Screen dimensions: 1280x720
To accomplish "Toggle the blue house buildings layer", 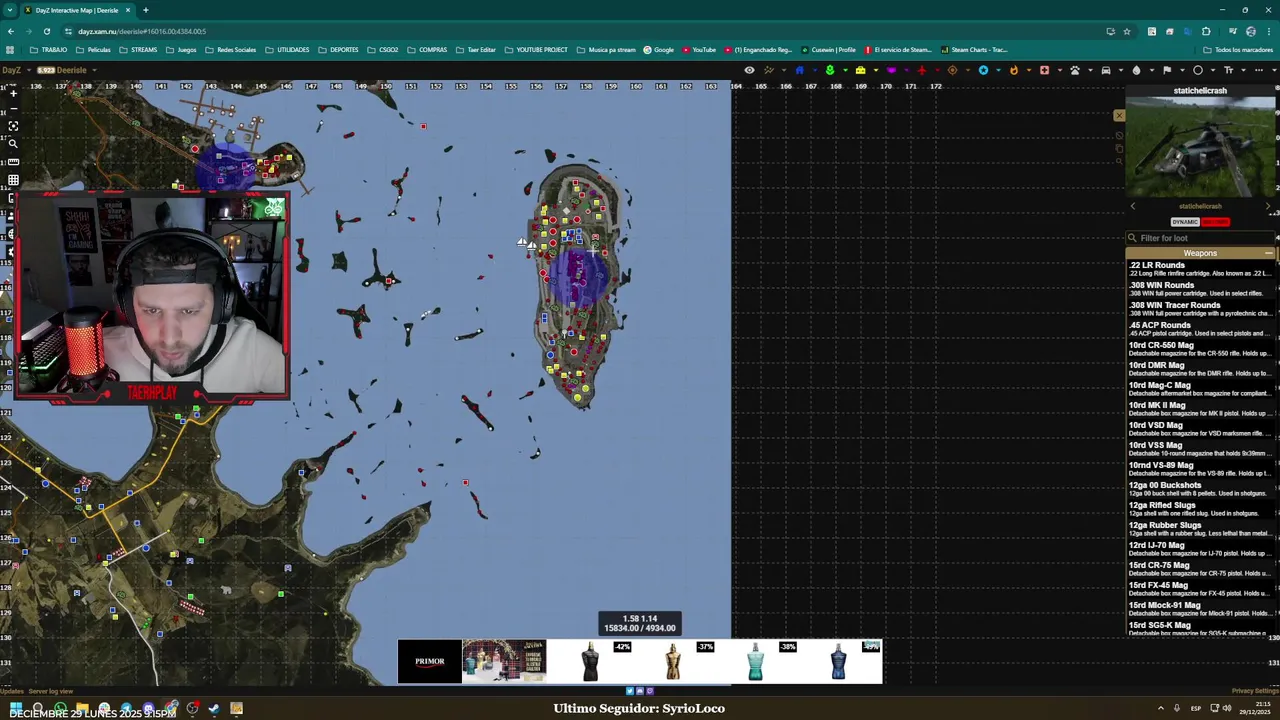I will click(x=800, y=70).
